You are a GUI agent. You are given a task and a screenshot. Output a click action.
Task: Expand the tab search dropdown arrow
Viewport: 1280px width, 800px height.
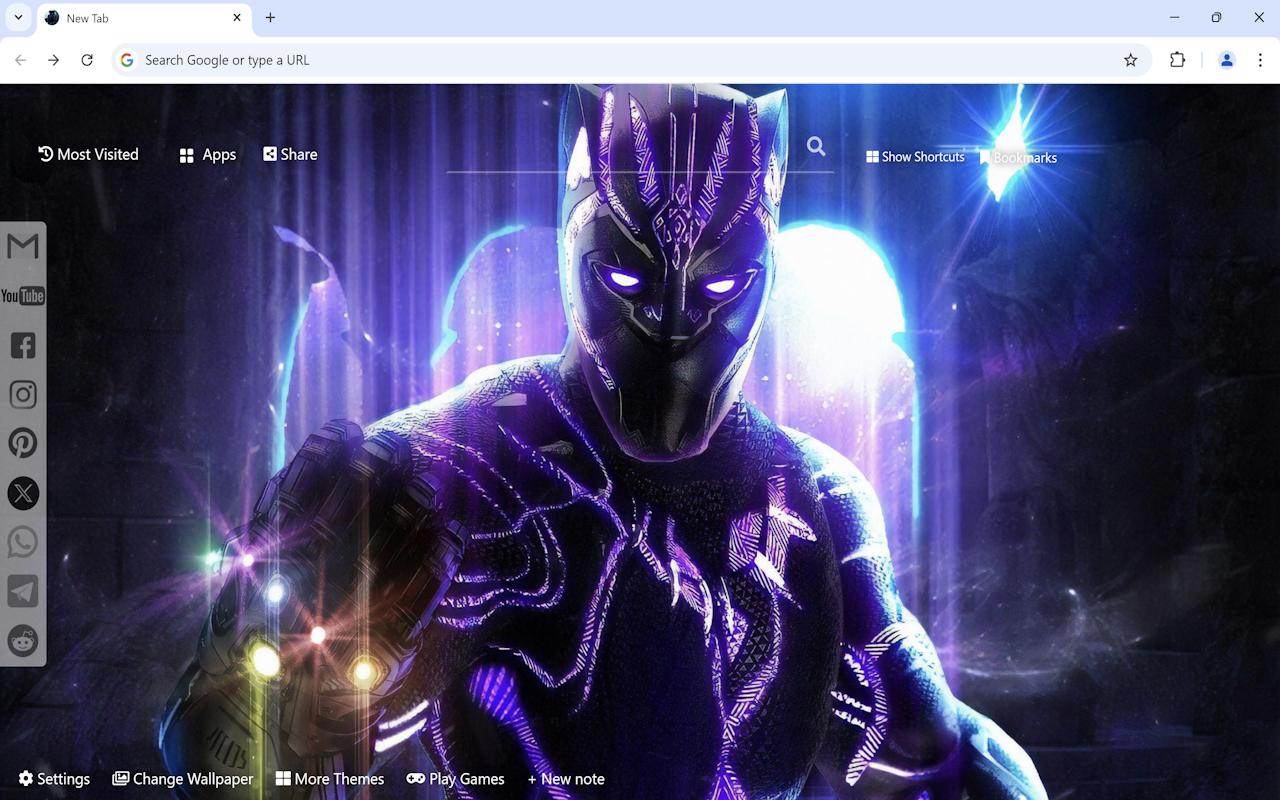18,18
